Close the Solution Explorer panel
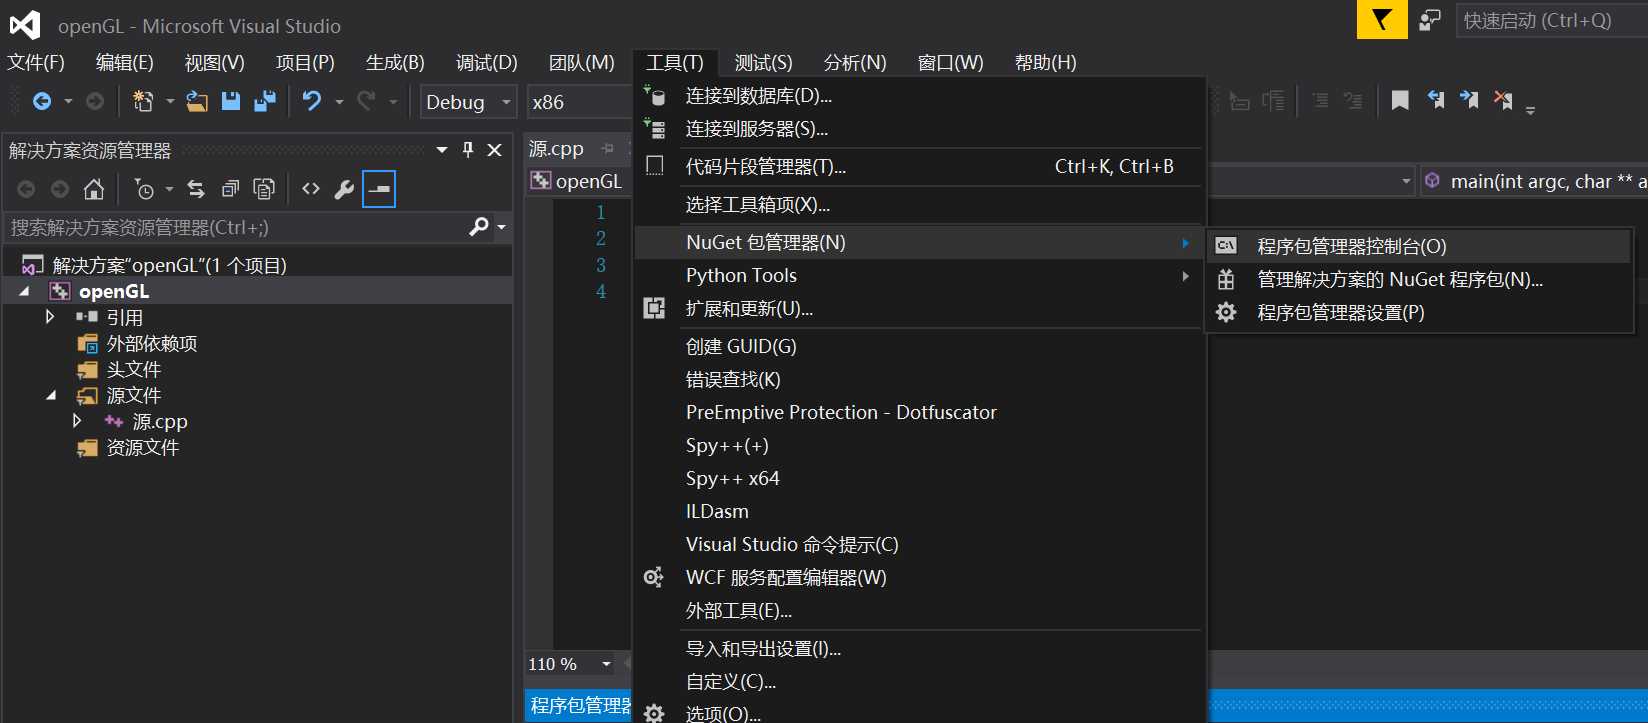This screenshot has width=1648, height=723. [494, 150]
